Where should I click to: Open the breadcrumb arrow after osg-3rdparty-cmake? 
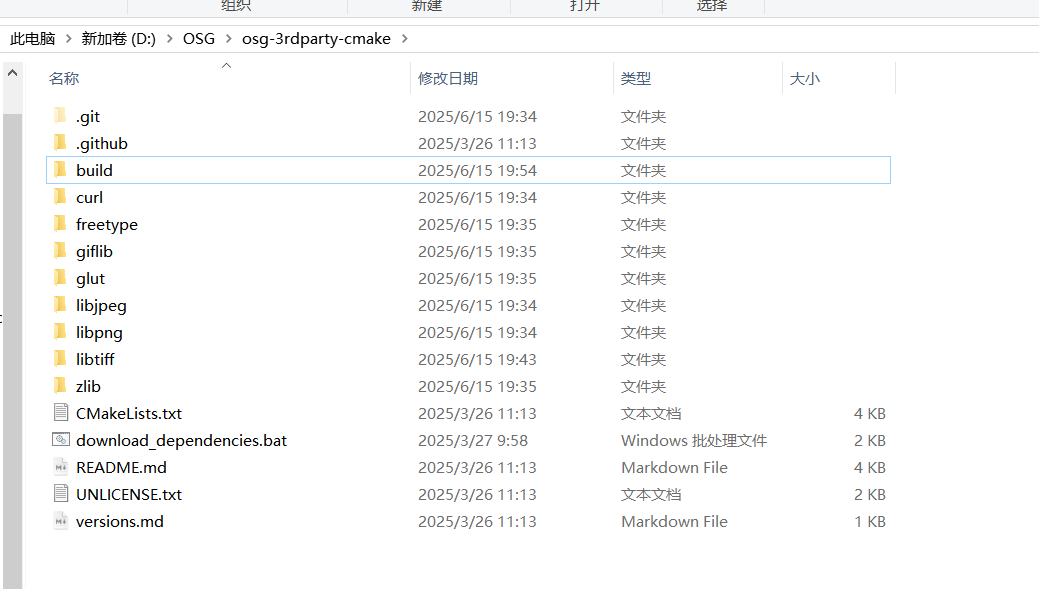[406, 39]
